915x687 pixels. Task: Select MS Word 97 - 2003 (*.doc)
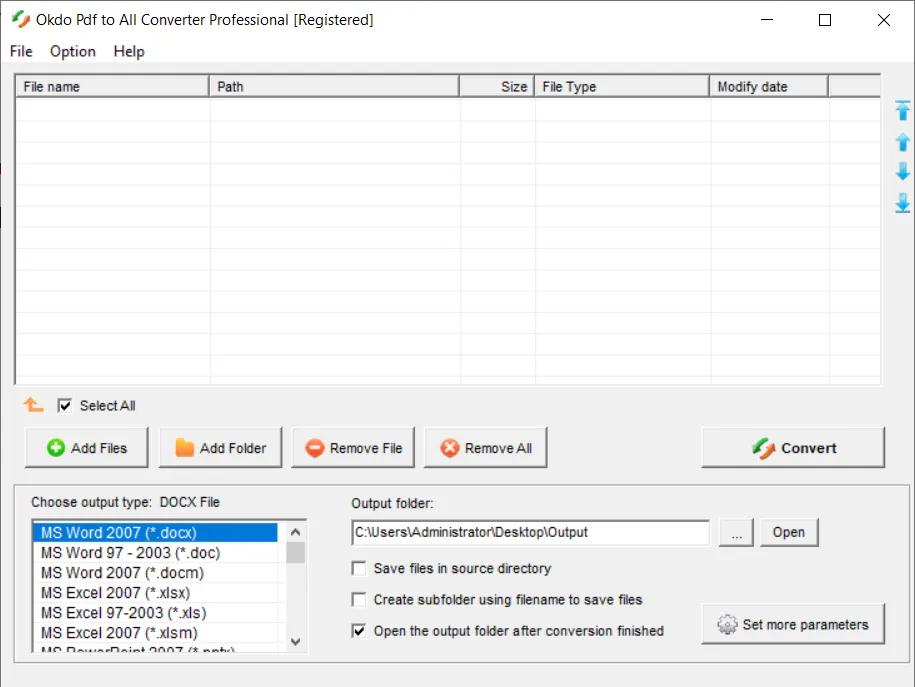[x=155, y=553]
